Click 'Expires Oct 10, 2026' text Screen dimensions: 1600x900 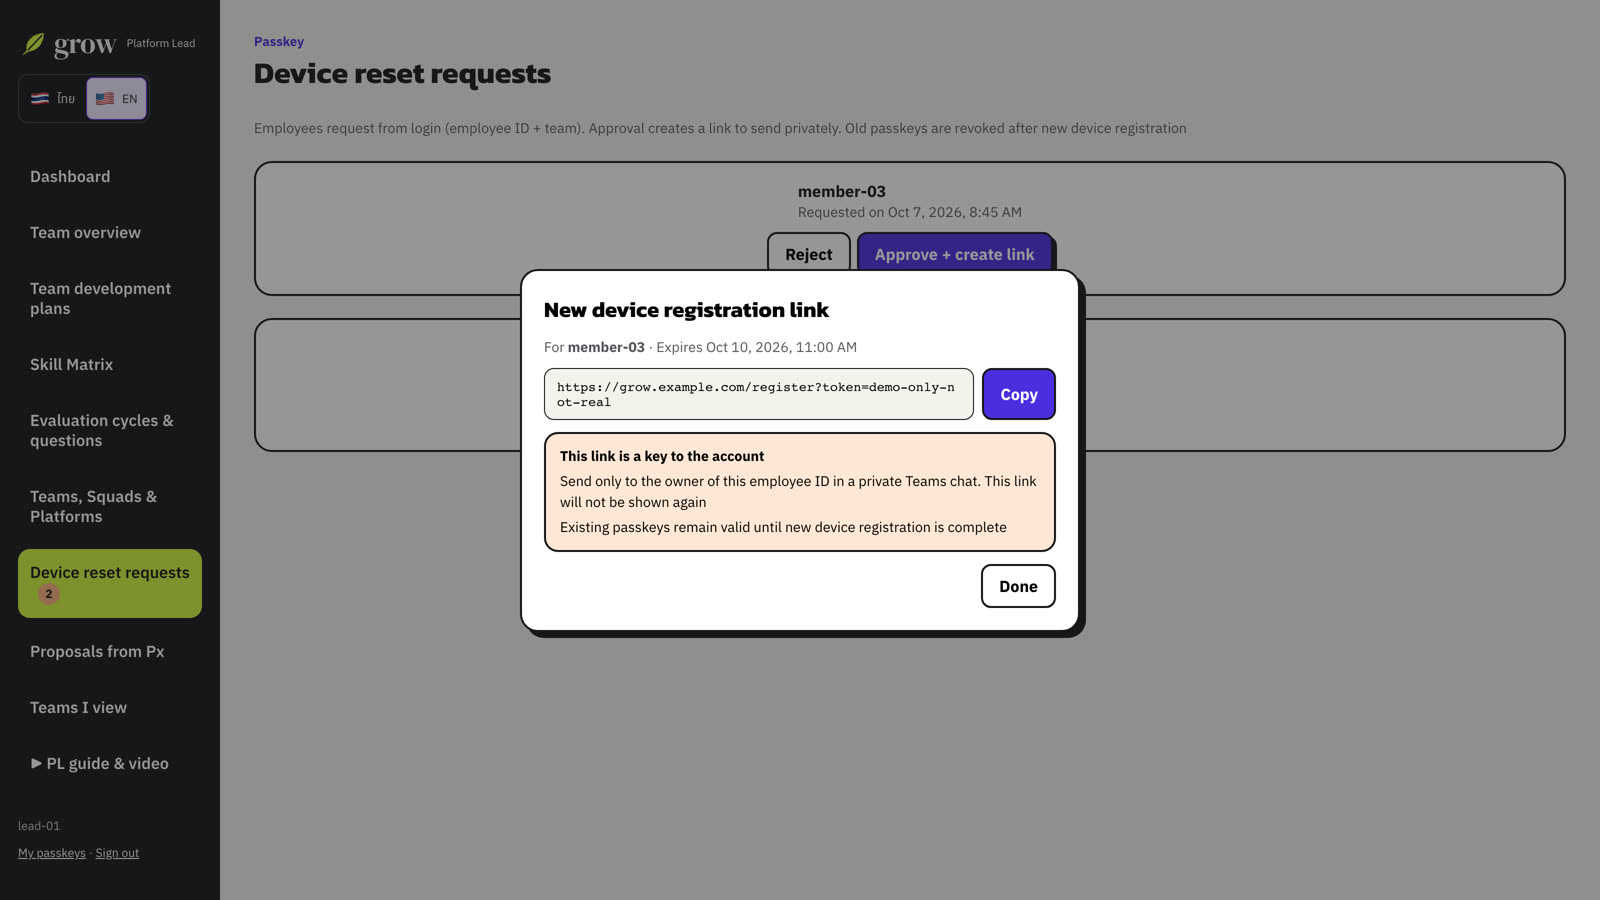tap(756, 347)
